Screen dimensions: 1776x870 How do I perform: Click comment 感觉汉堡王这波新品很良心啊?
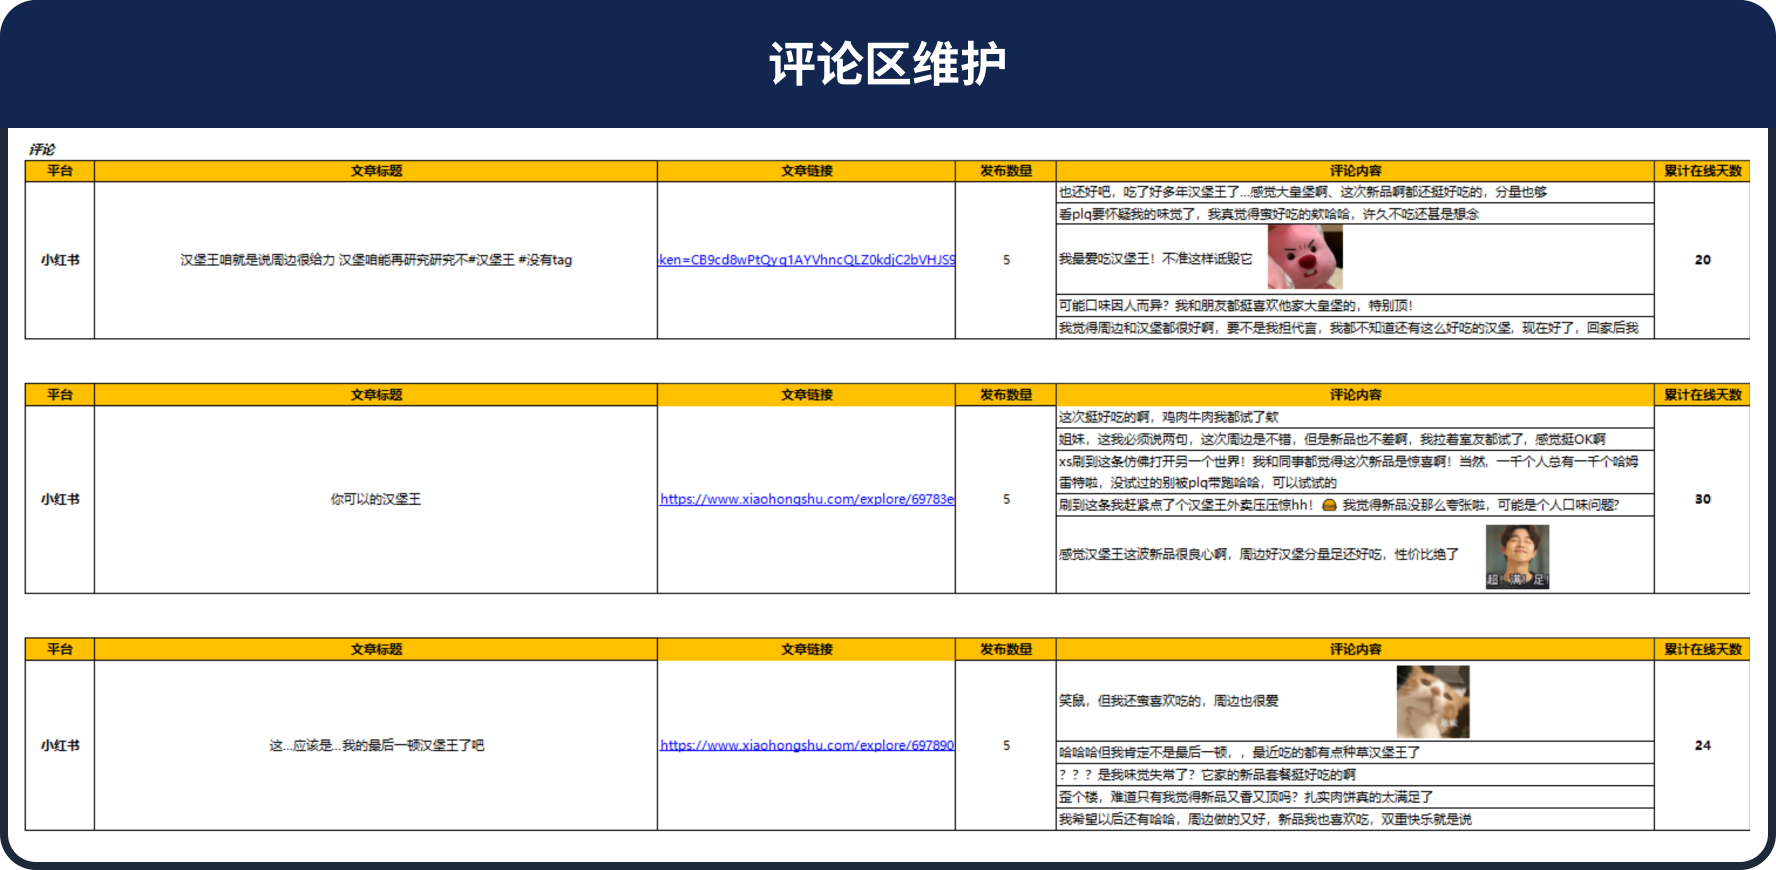(1259, 554)
